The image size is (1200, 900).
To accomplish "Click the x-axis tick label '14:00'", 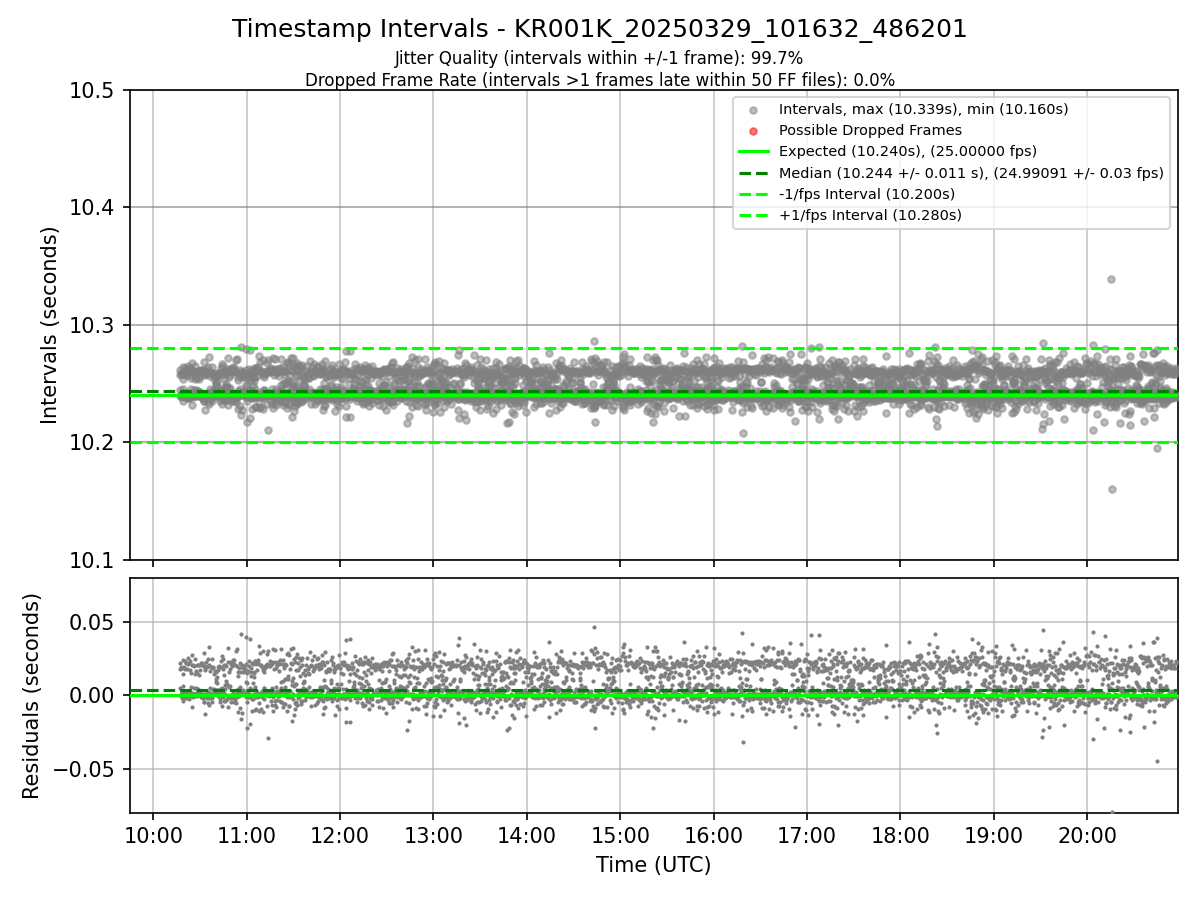I will tap(526, 836).
